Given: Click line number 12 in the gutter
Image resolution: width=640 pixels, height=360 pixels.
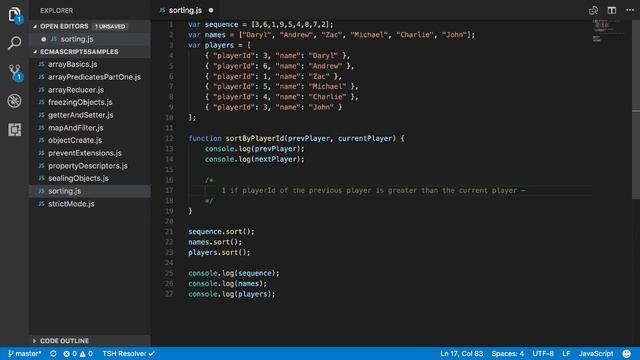Looking at the screenshot, I should (x=169, y=138).
